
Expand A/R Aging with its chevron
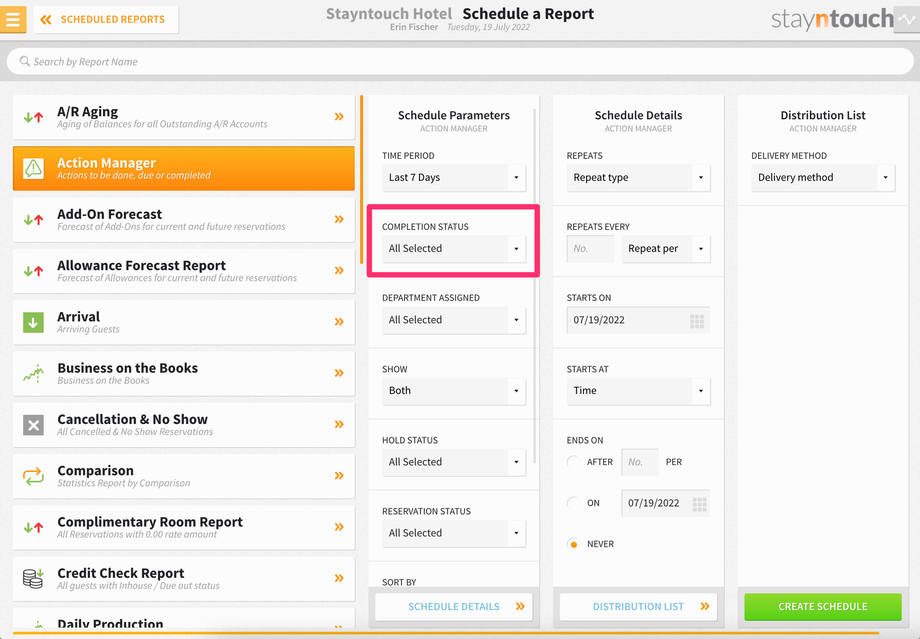(x=339, y=117)
